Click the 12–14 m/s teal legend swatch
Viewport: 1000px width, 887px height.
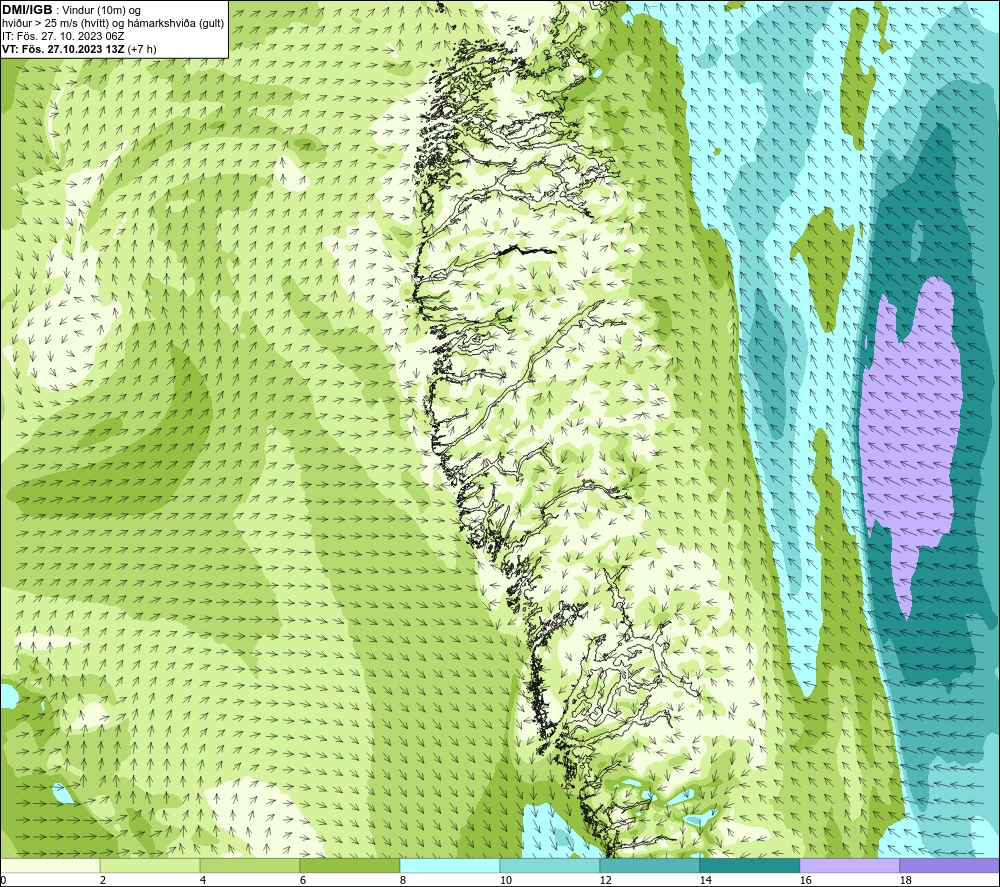pos(649,865)
